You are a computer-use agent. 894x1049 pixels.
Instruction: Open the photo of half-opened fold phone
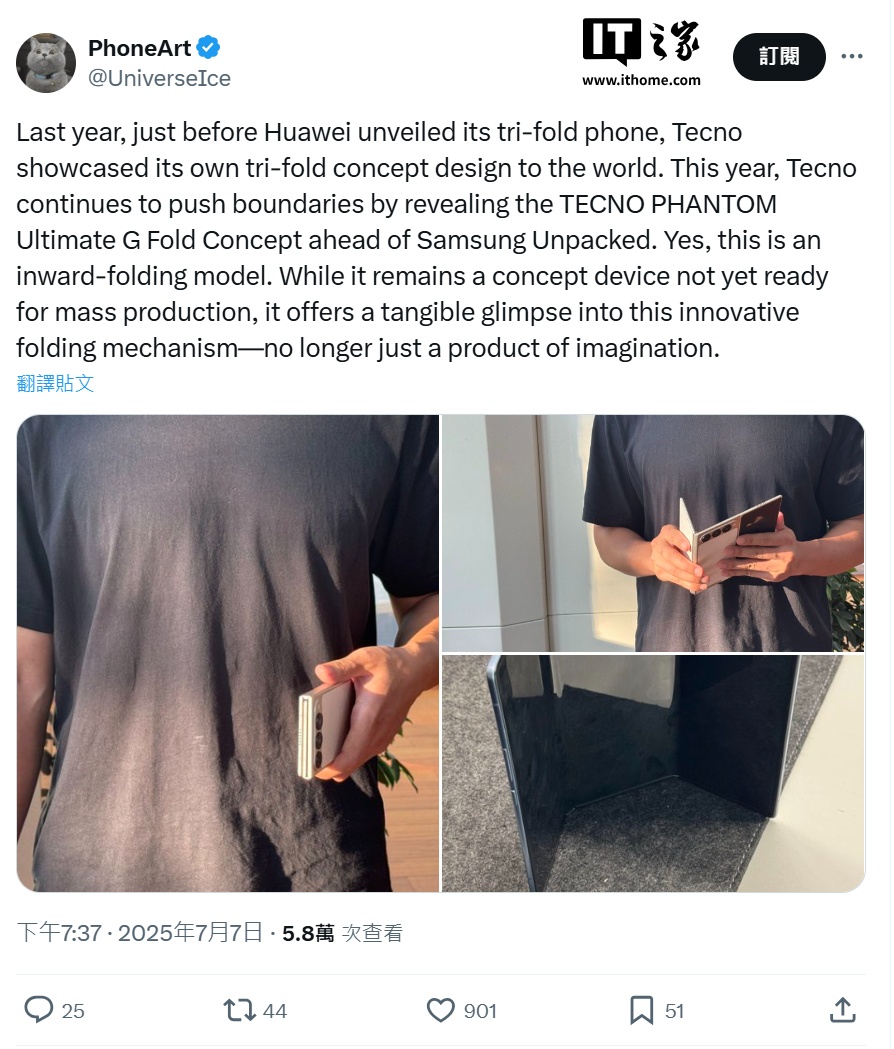click(653, 533)
